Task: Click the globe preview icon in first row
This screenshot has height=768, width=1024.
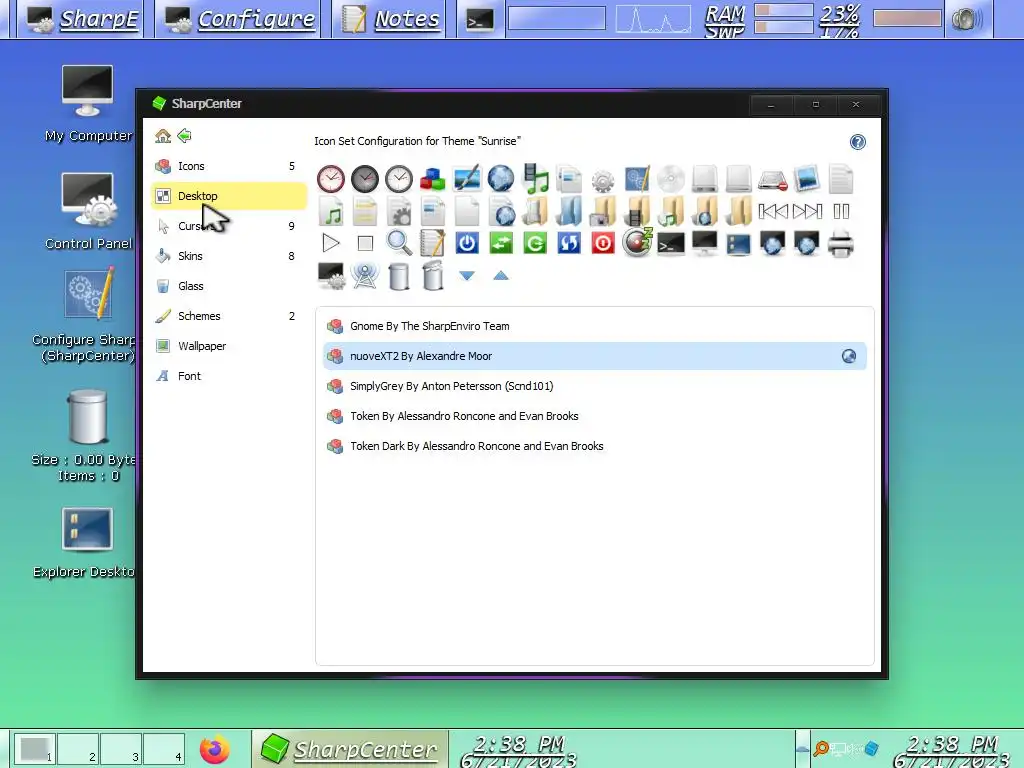Action: [501, 179]
